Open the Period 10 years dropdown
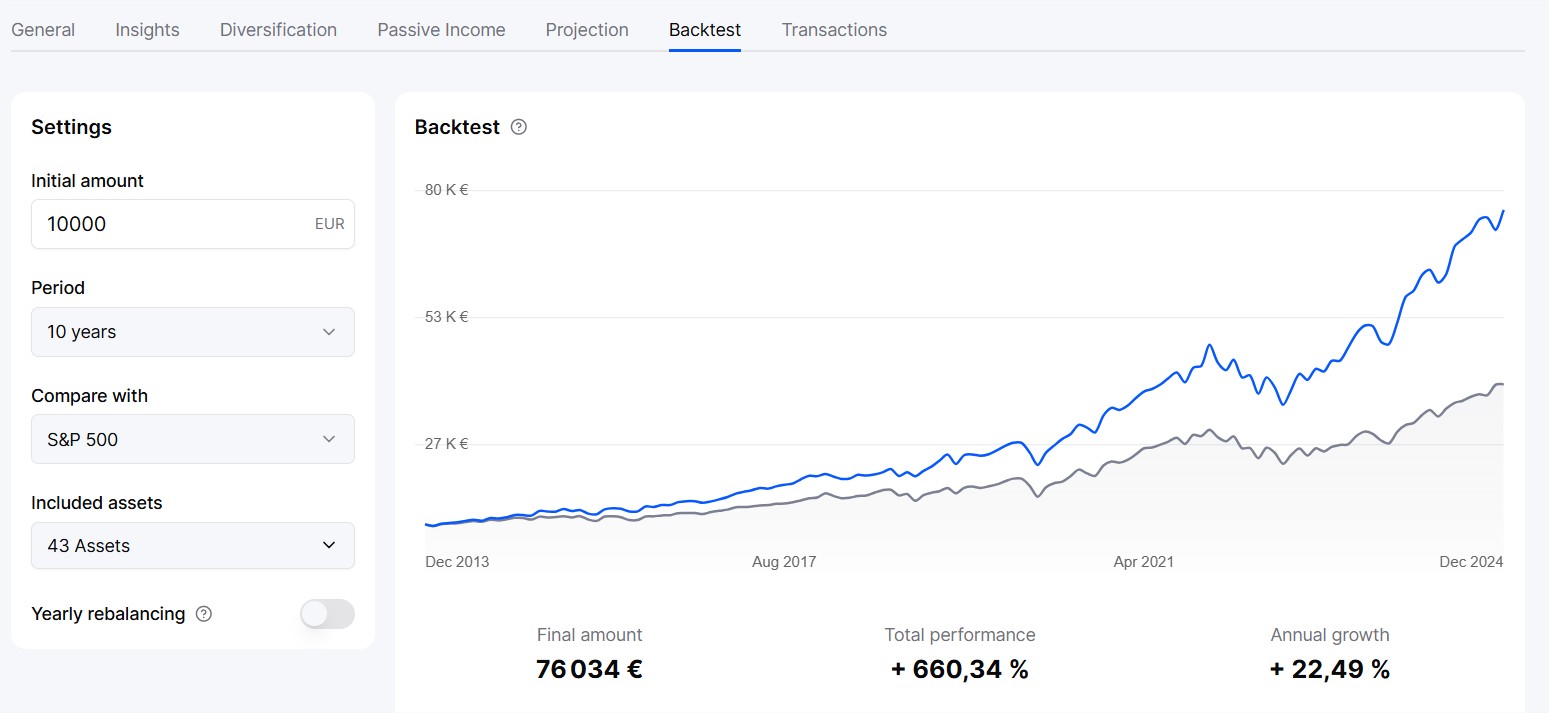 click(x=193, y=332)
